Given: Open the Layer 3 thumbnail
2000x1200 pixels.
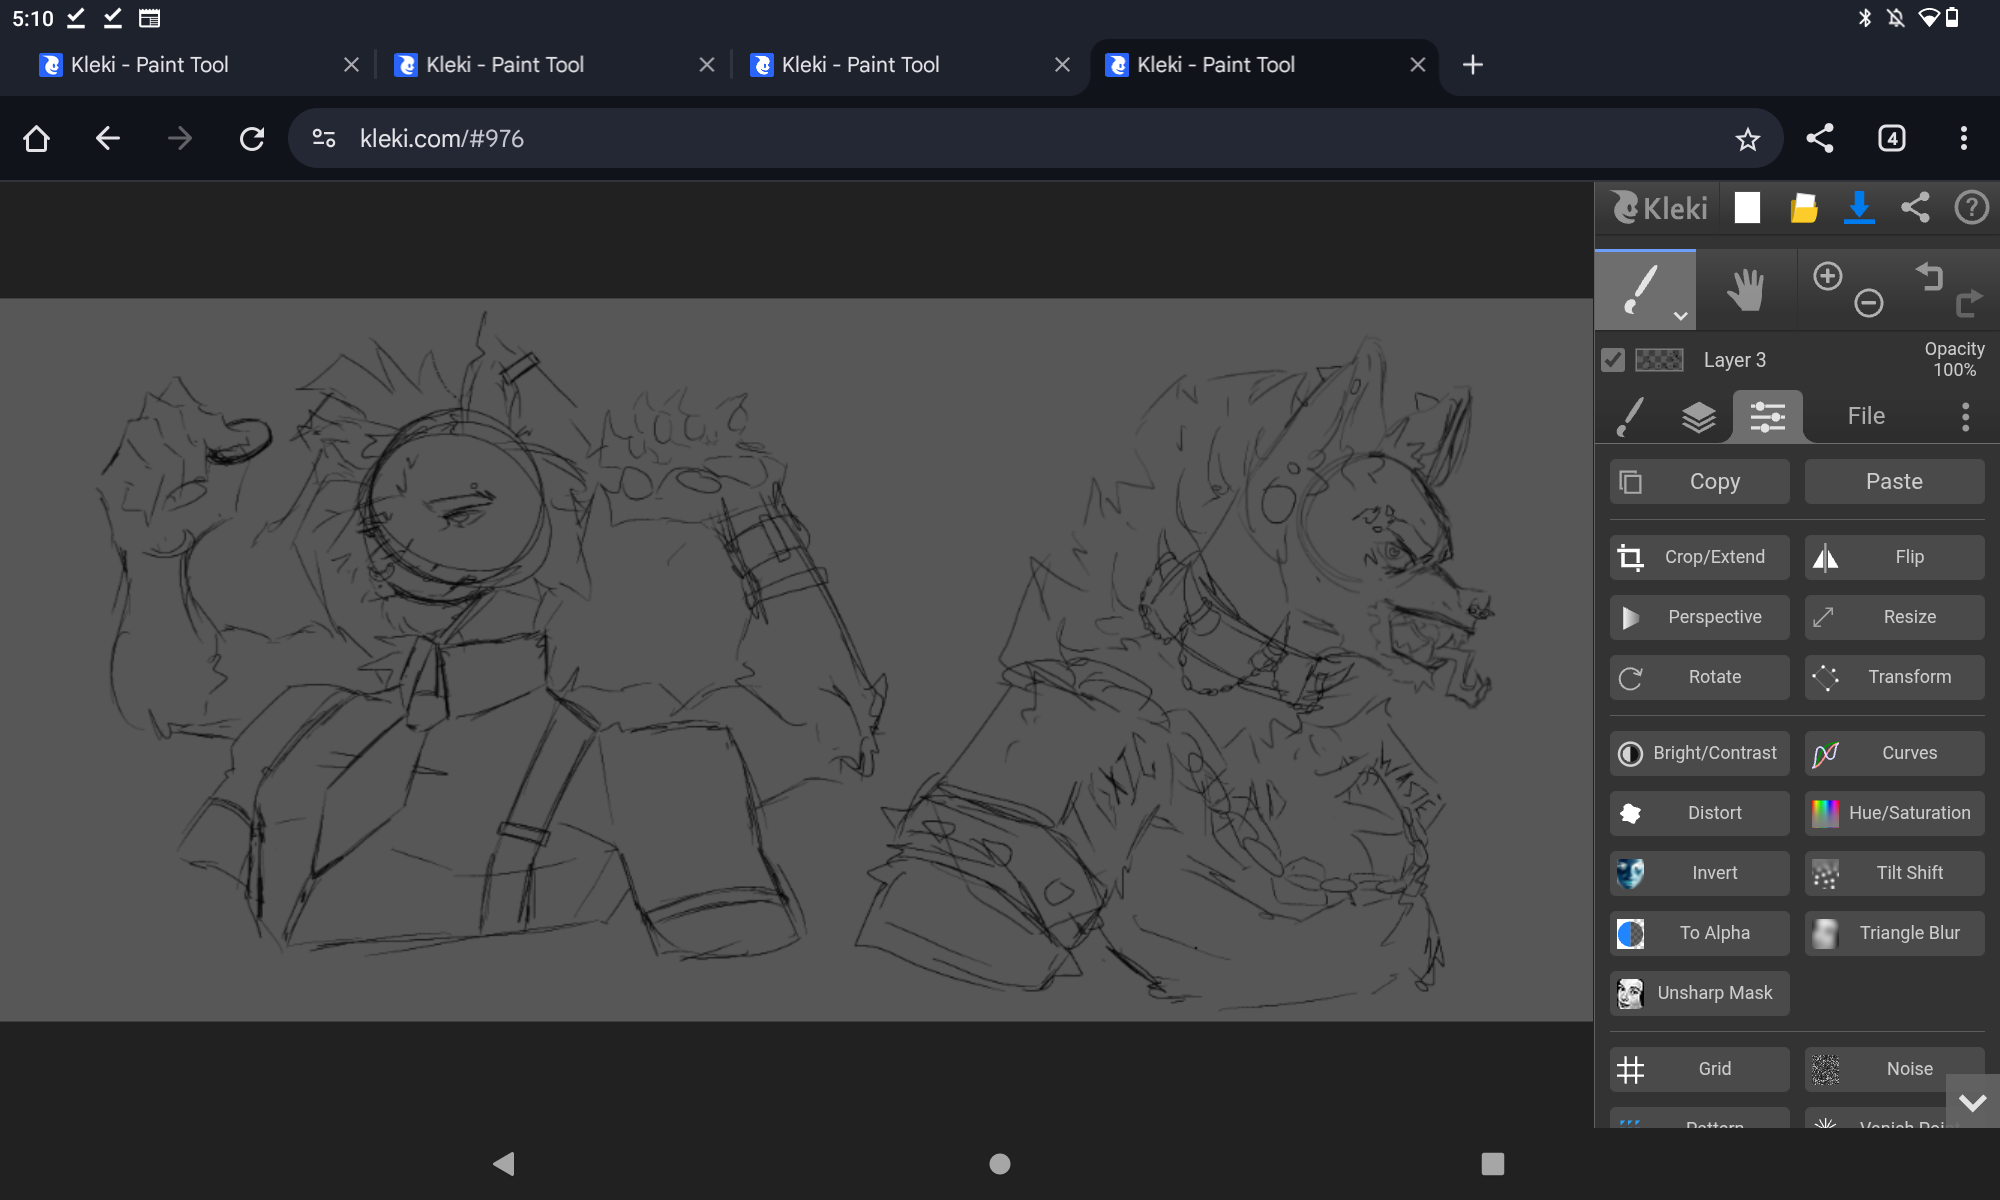Looking at the screenshot, I should pos(1659,360).
